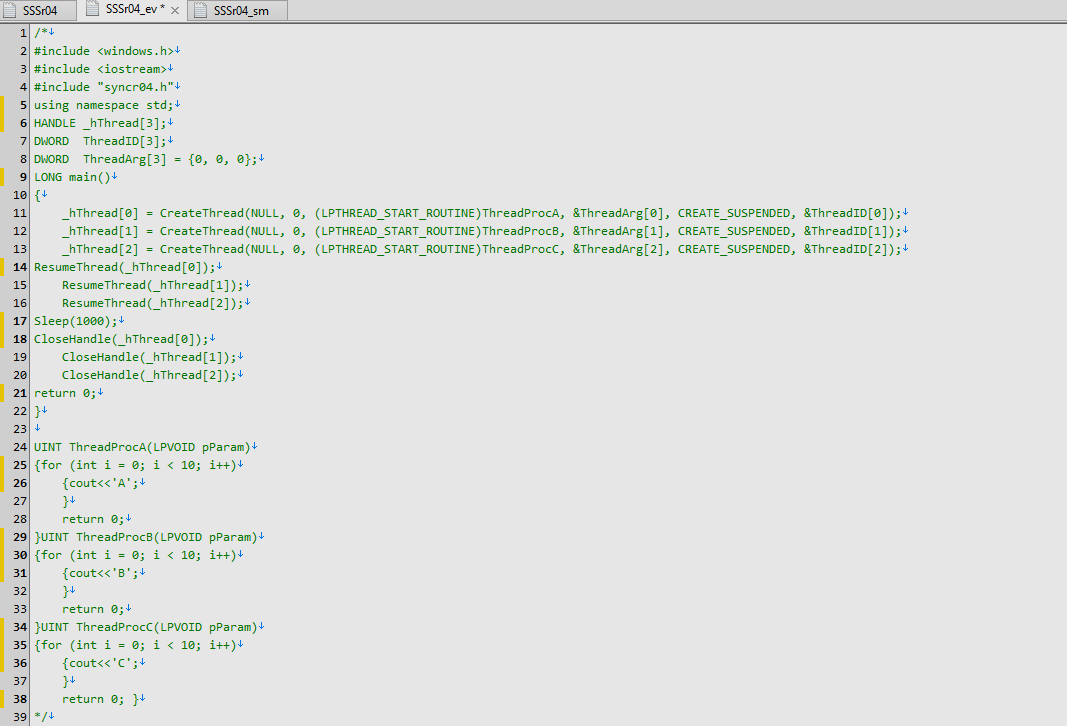Switch to the SSSr04 tab
This screenshot has width=1067, height=726.
click(x=40, y=10)
